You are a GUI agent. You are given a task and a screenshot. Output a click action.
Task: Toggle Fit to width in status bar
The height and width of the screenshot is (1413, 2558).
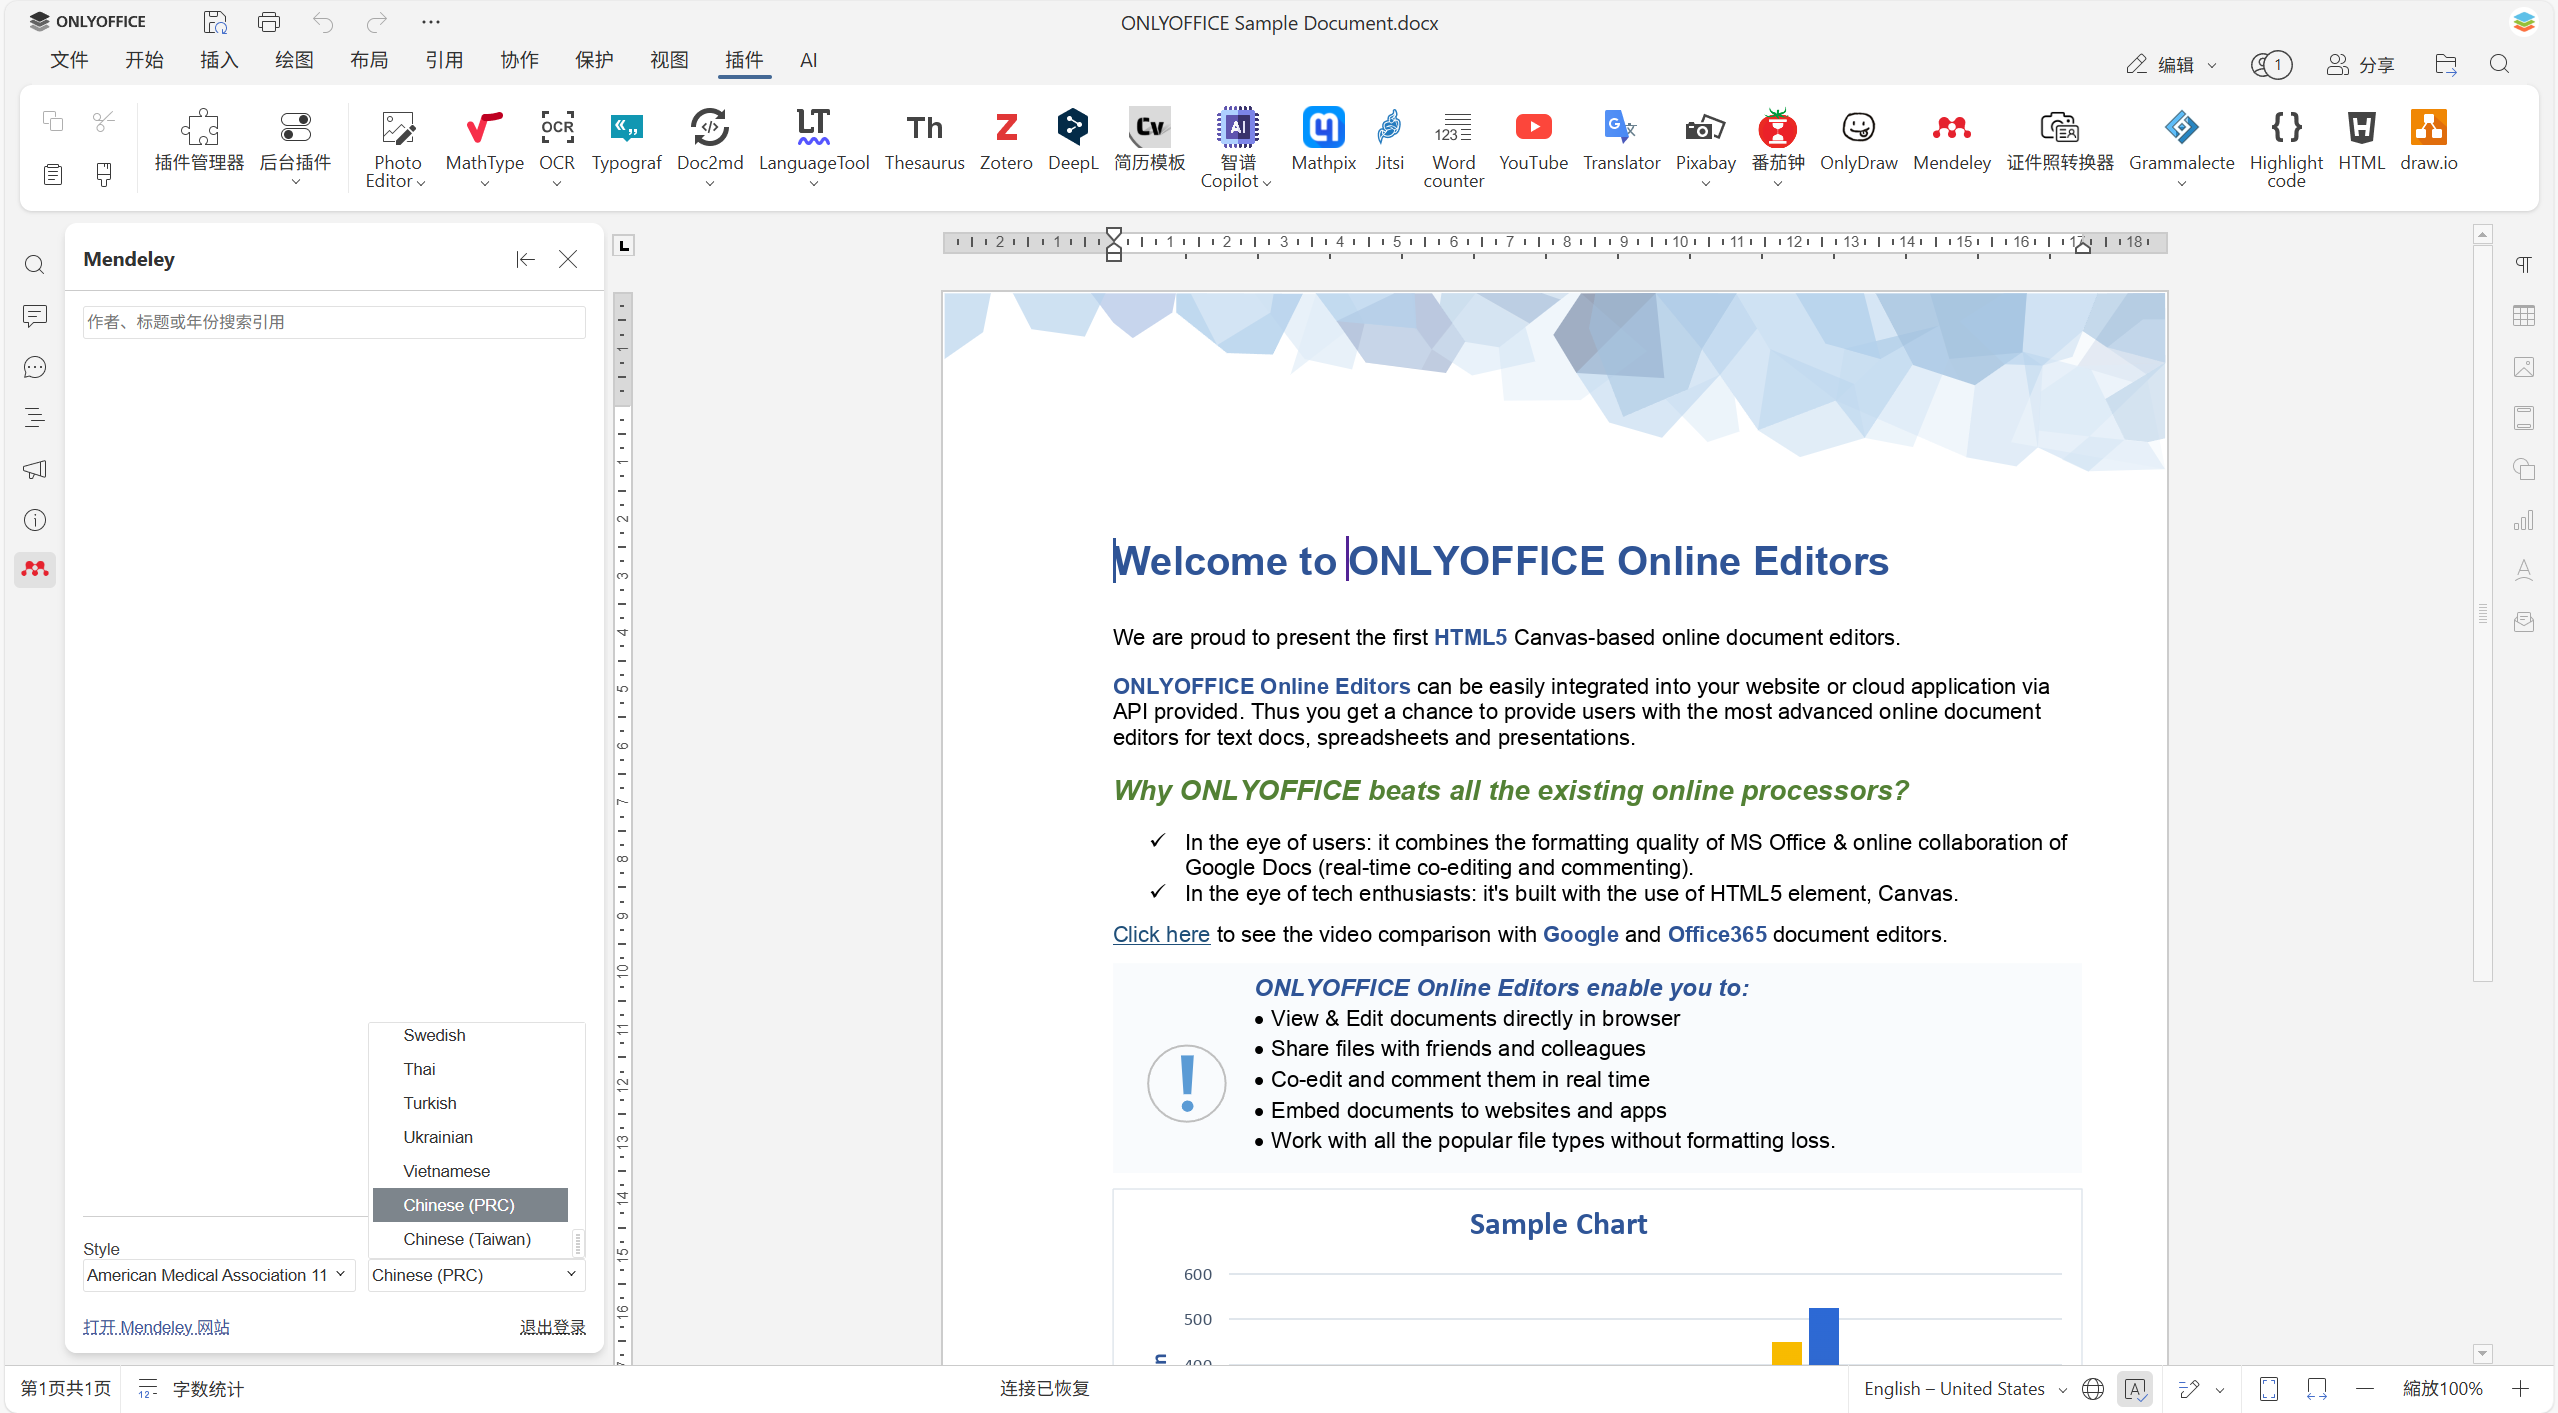[x=2316, y=1388]
